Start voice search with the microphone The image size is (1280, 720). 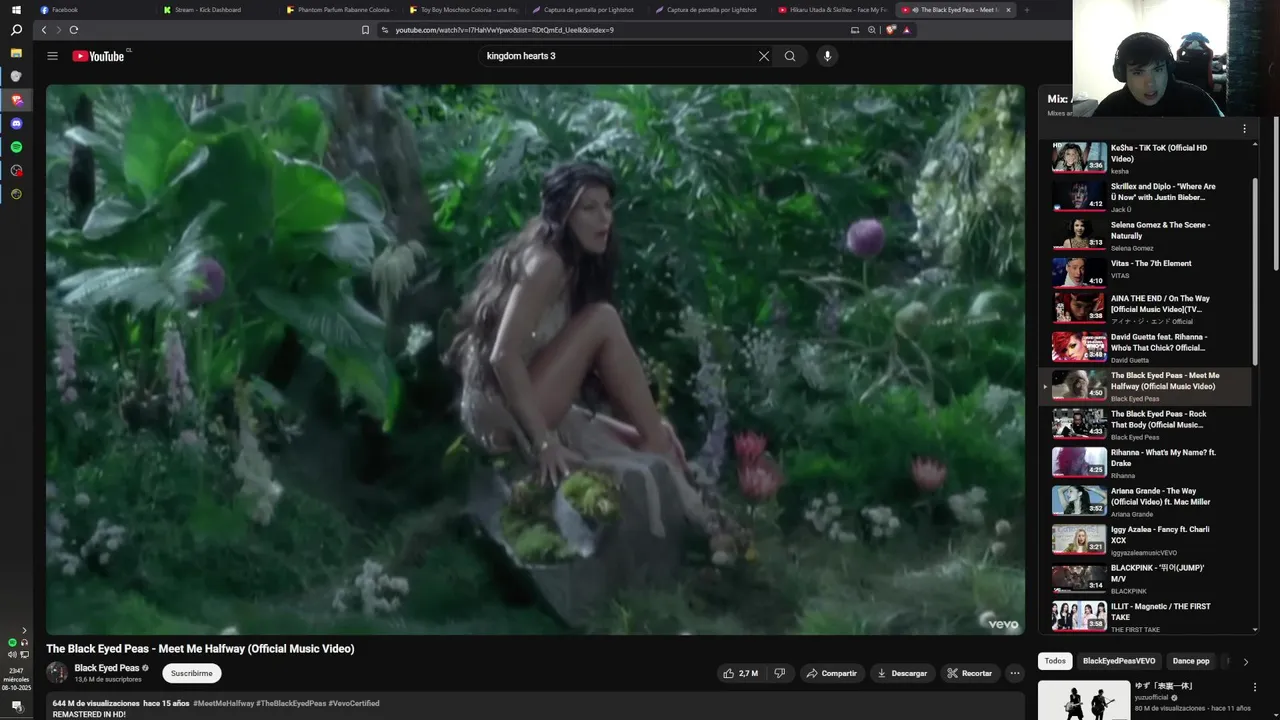pyautogui.click(x=827, y=56)
